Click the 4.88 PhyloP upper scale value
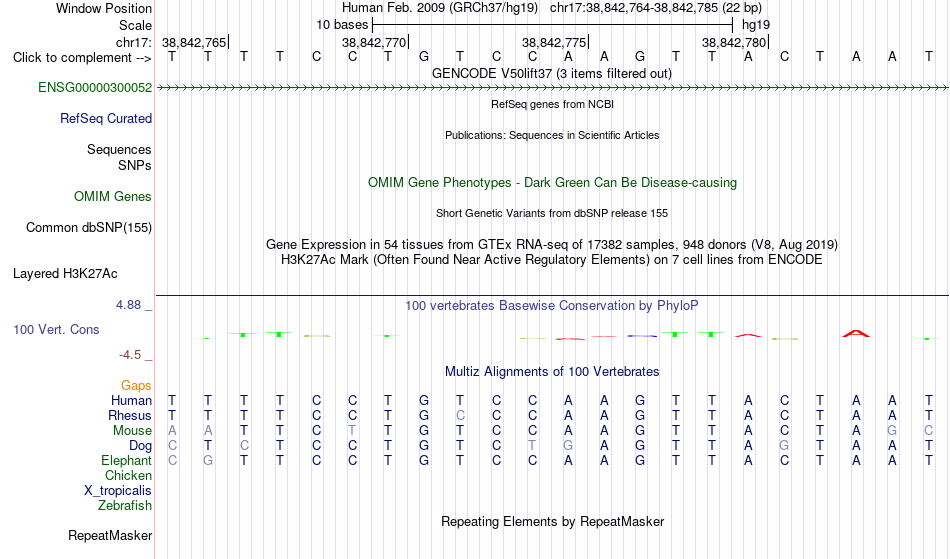This screenshot has height=559, width=950. tap(128, 305)
